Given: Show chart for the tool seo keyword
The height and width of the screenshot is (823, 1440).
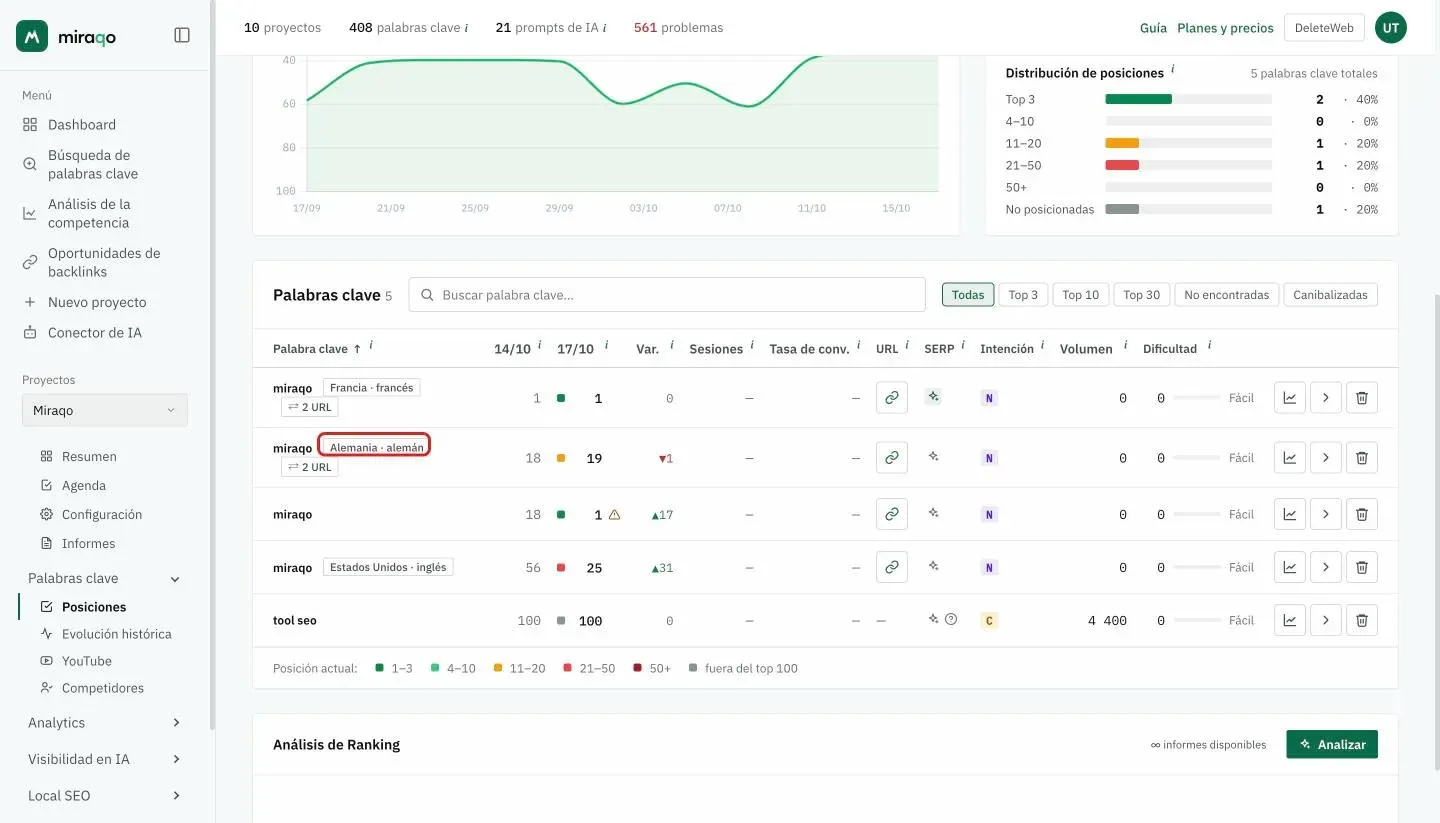Looking at the screenshot, I should [1290, 620].
